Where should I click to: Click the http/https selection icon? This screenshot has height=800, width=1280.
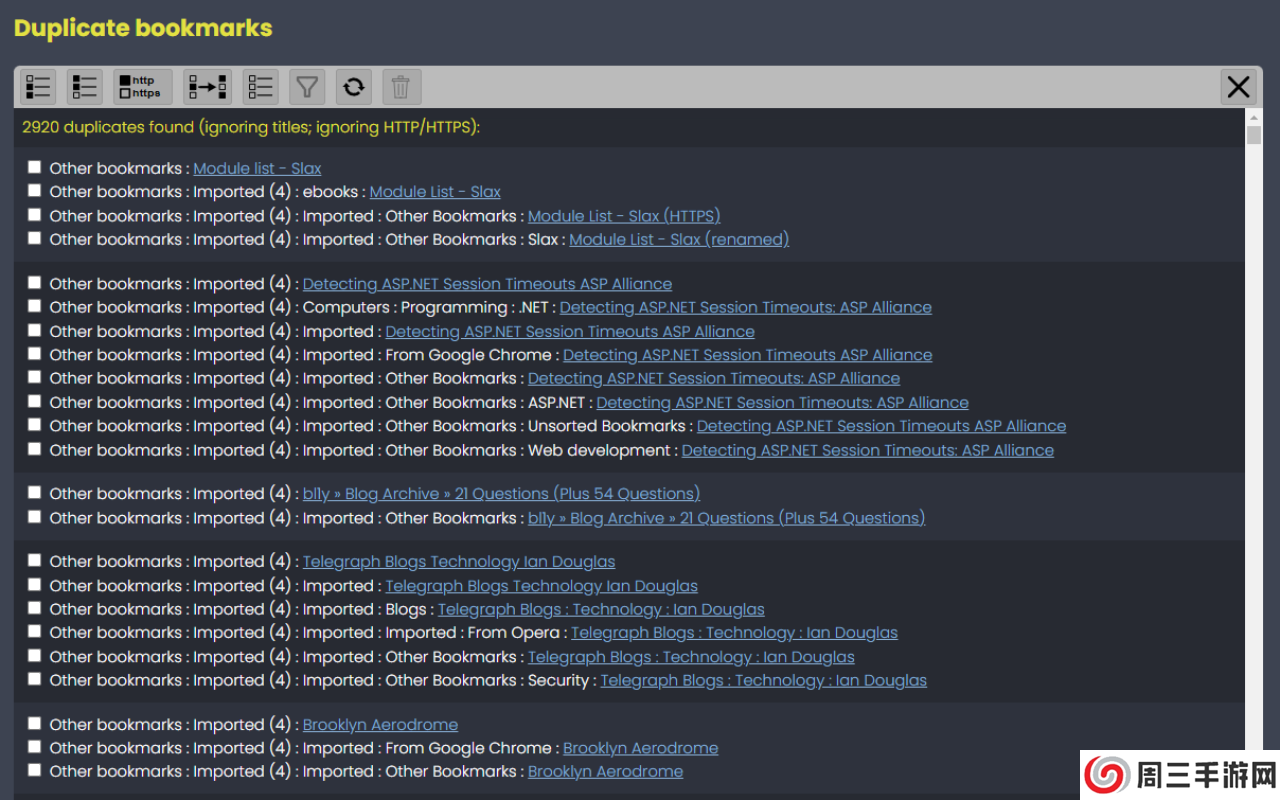click(x=142, y=87)
